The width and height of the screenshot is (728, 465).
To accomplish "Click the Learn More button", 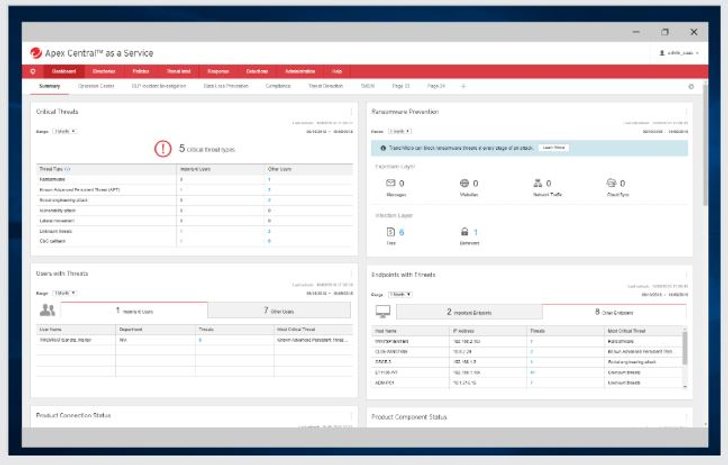I will [x=553, y=147].
